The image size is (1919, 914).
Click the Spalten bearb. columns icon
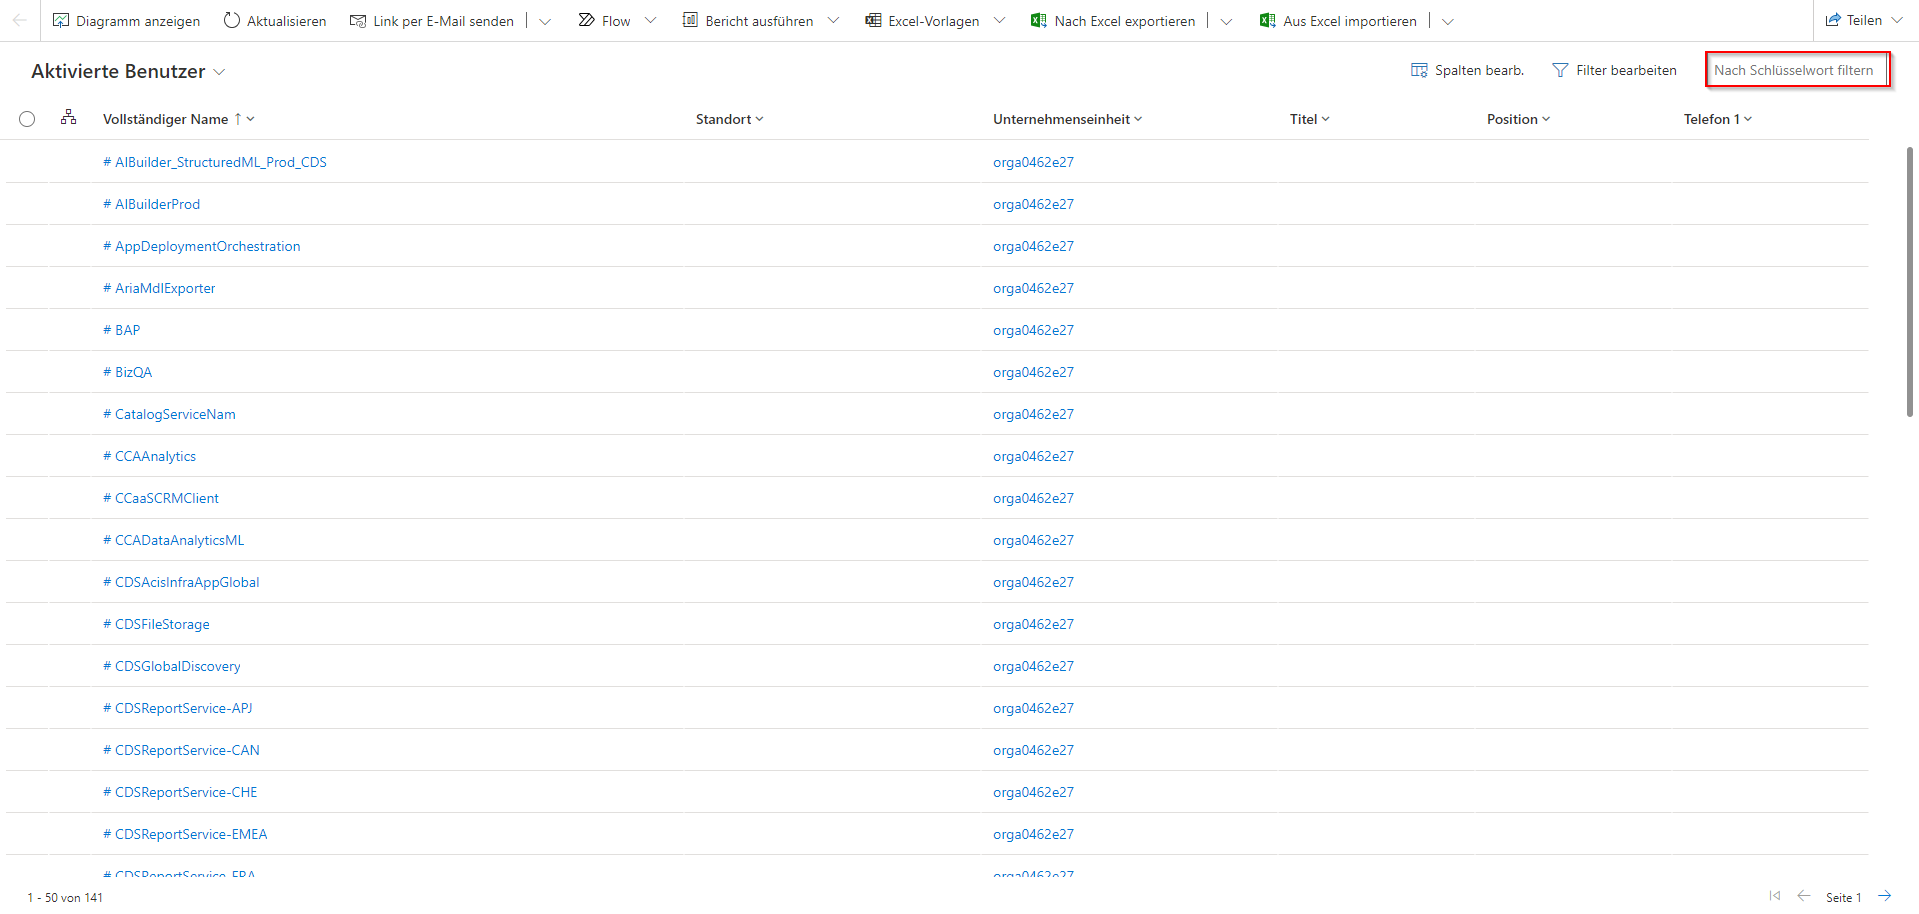[x=1419, y=70]
